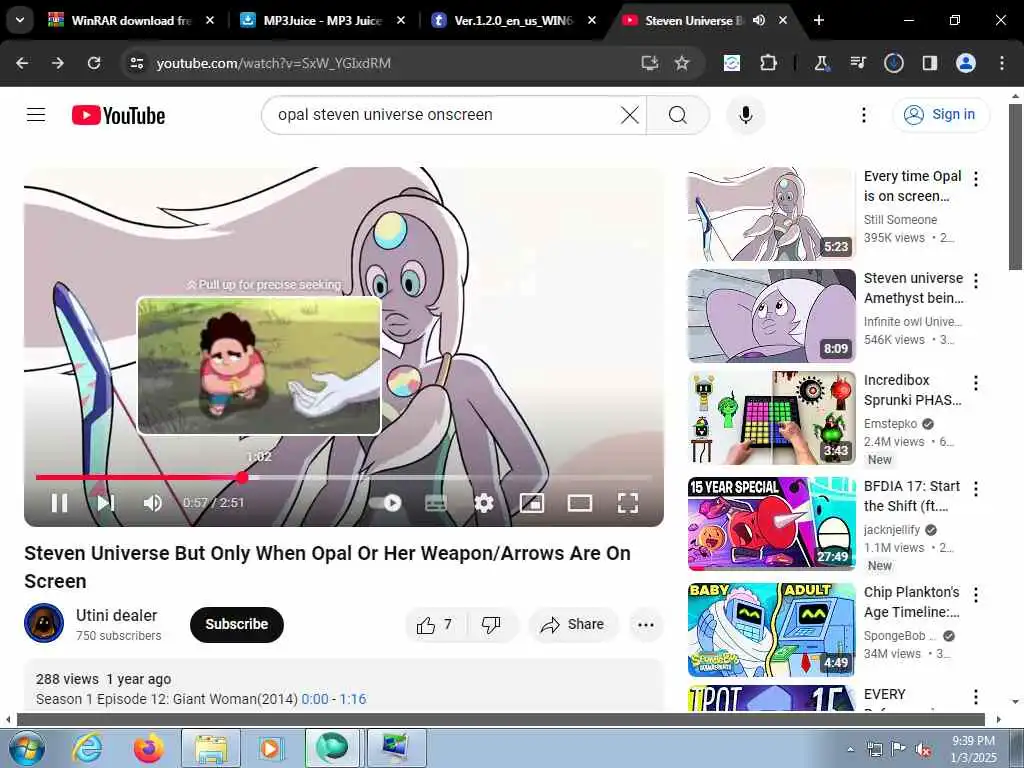
Task: Open media controls icon in toolbar
Action: [857, 63]
